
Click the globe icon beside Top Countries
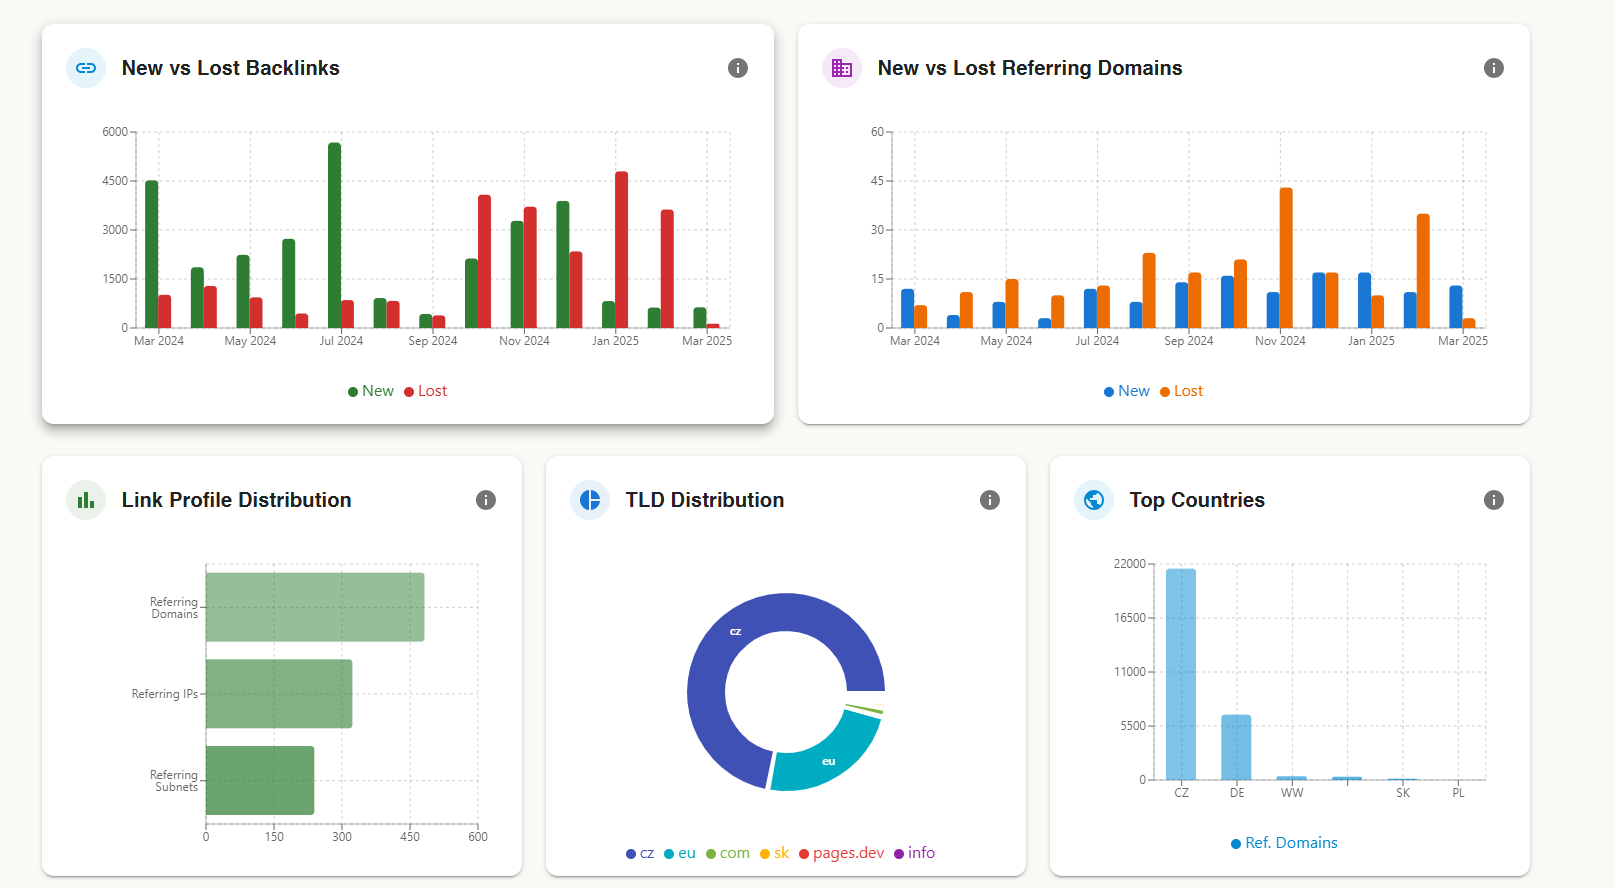1094,500
